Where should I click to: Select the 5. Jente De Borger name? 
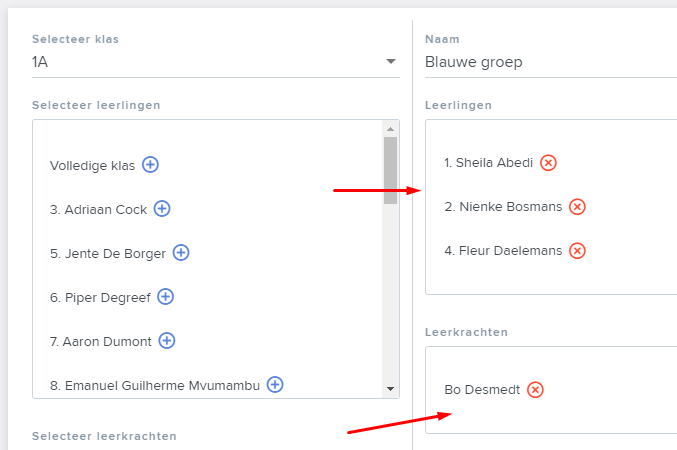pyautogui.click(x=108, y=254)
